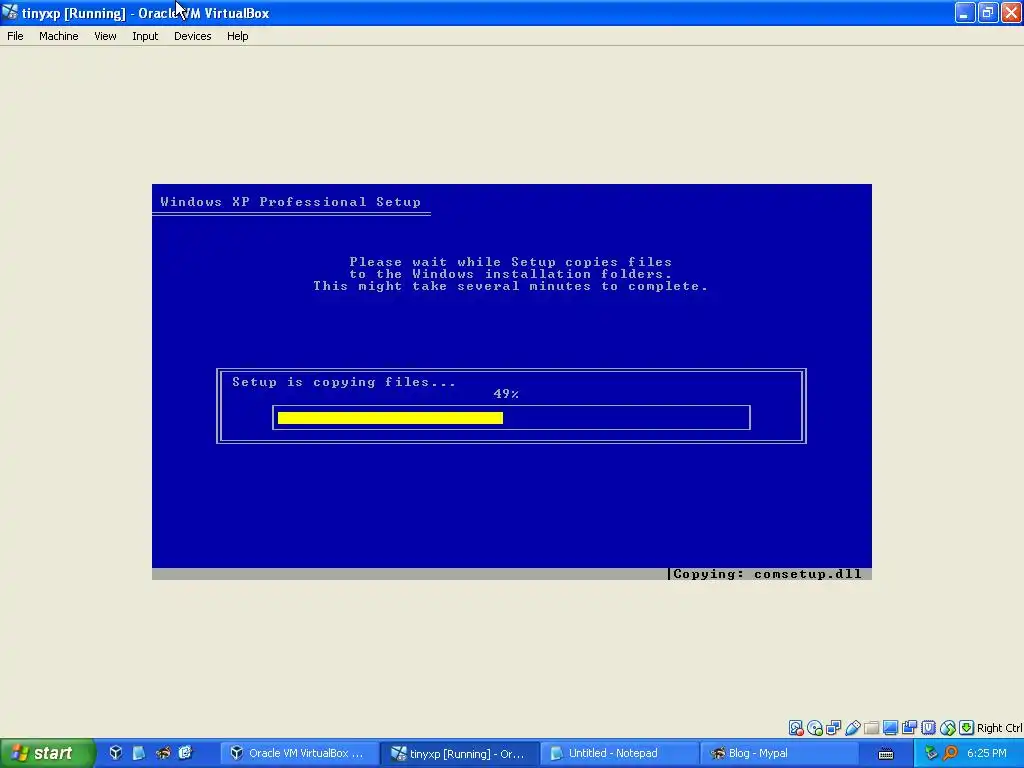Close the tinyxp VirtualBox window

click(x=1011, y=12)
